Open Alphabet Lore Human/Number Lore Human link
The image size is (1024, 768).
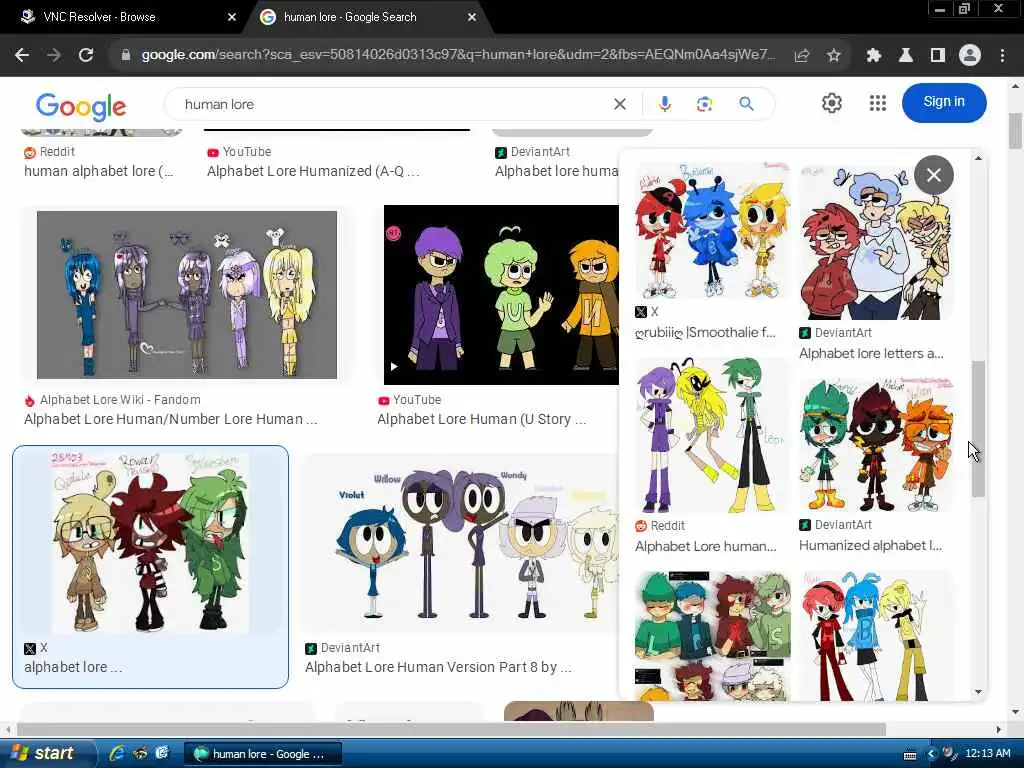coord(170,419)
